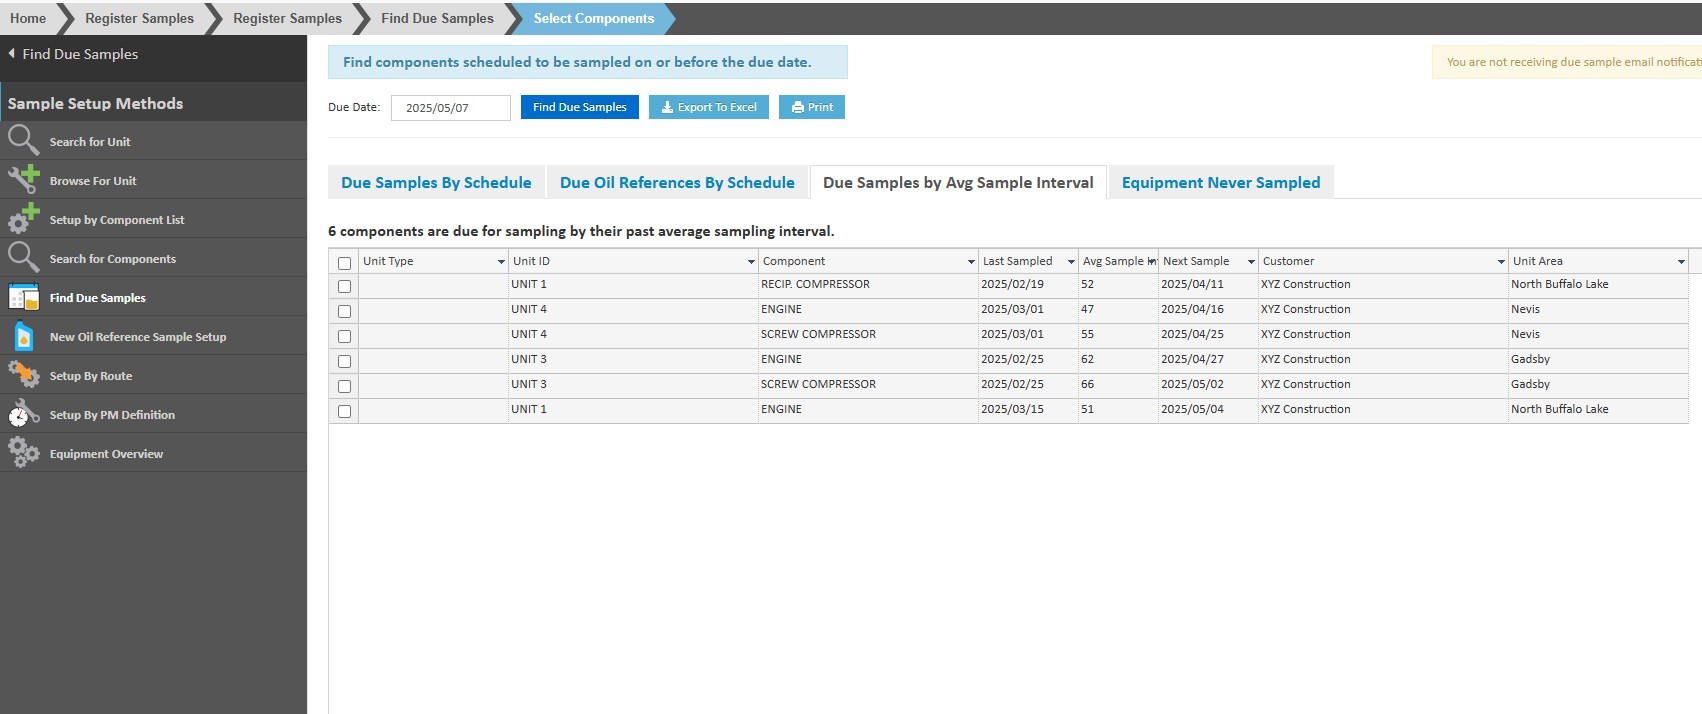The height and width of the screenshot is (714, 1702).
Task: Toggle the select-all checkbox in table header
Action: click(x=345, y=263)
